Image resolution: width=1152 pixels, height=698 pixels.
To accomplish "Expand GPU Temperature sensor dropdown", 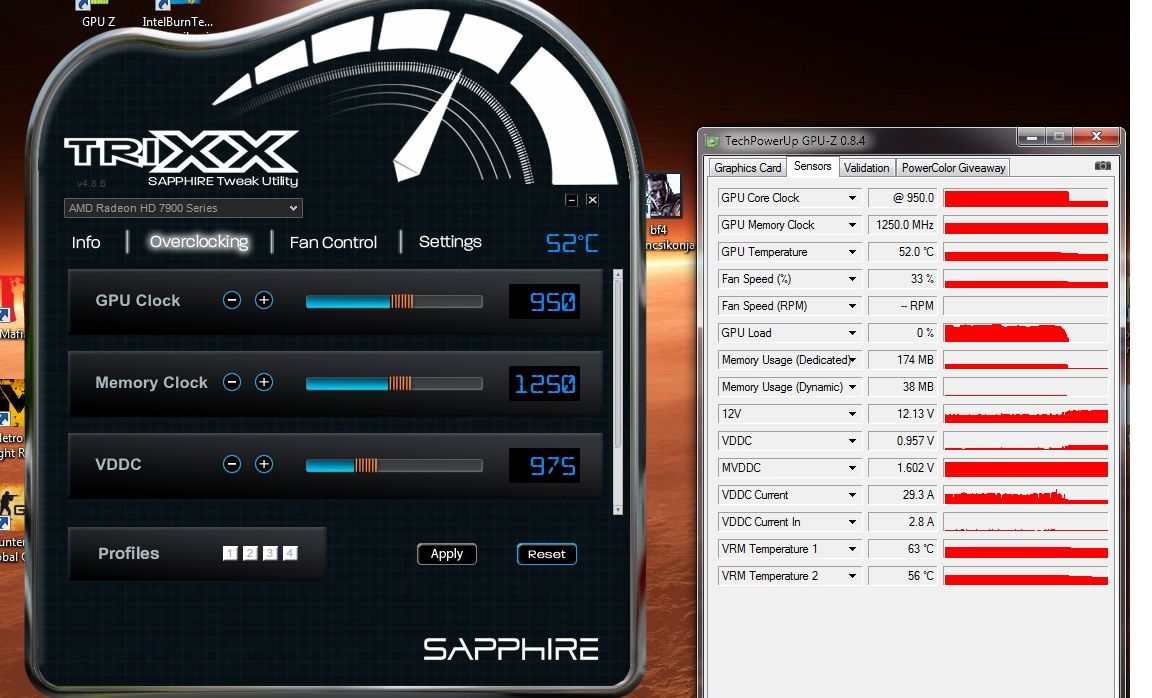I will 852,252.
